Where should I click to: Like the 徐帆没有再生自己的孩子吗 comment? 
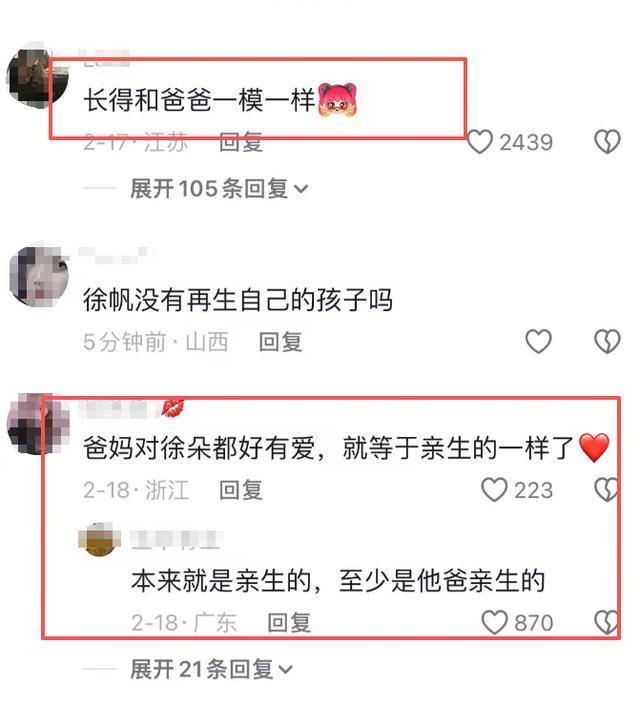(x=539, y=341)
